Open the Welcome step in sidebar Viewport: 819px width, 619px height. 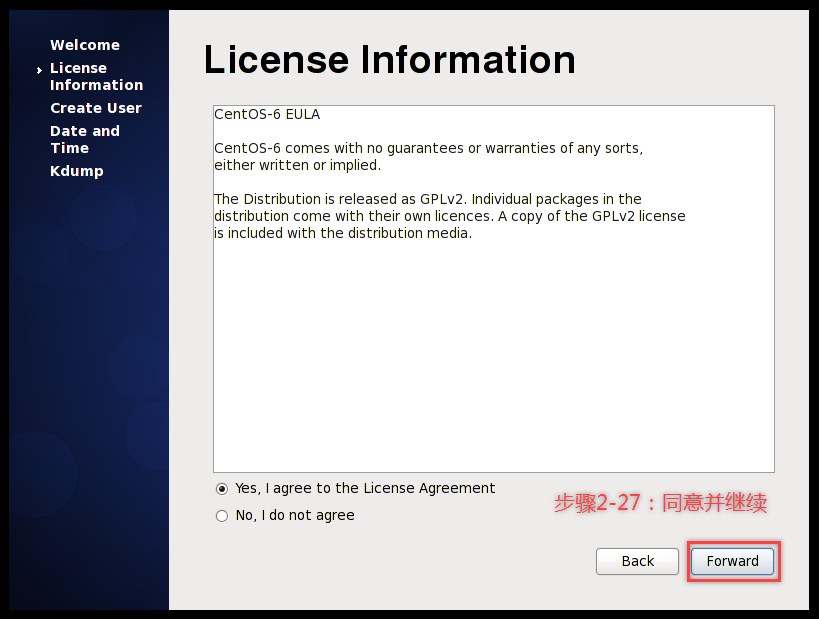(85, 45)
